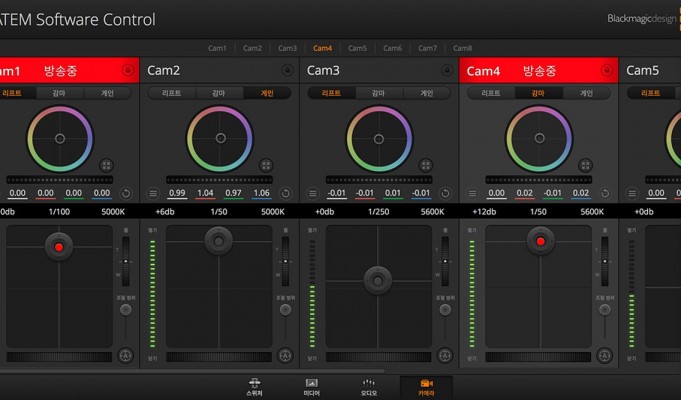Click the Cam2 color wheel center point
Screen dimensions: 681x400
pos(221,138)
